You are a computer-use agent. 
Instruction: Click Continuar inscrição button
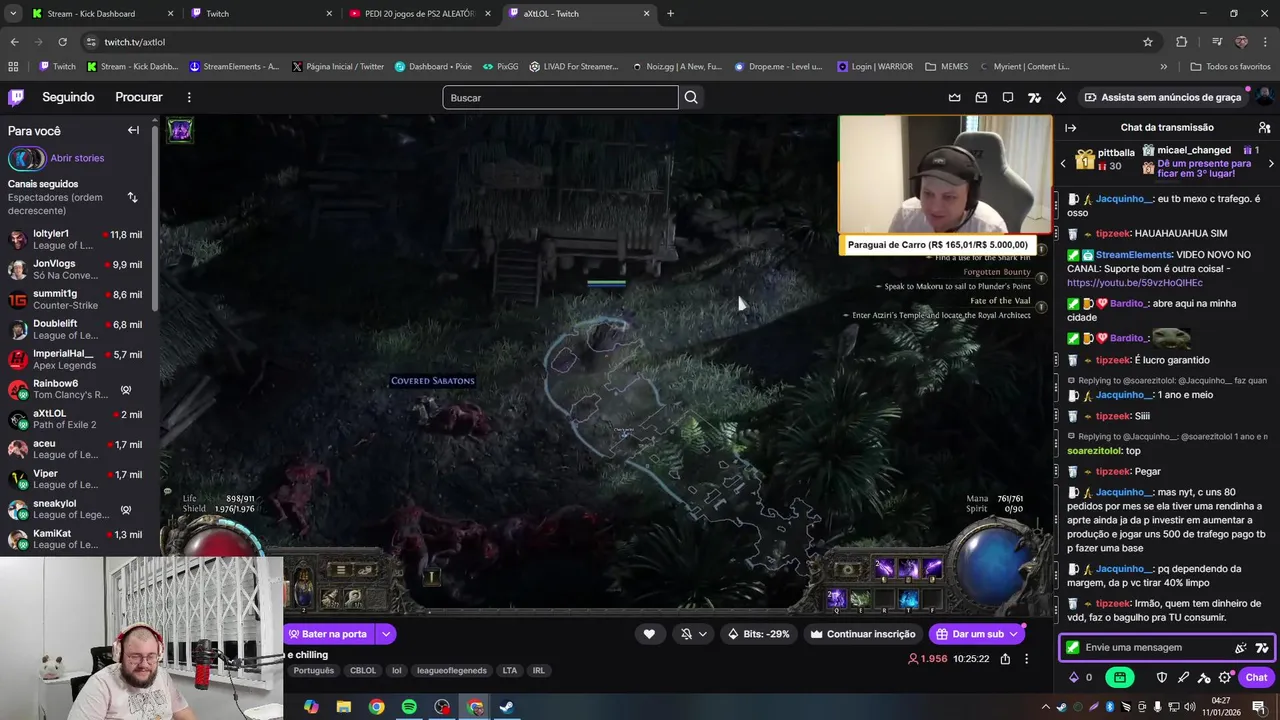tap(862, 634)
